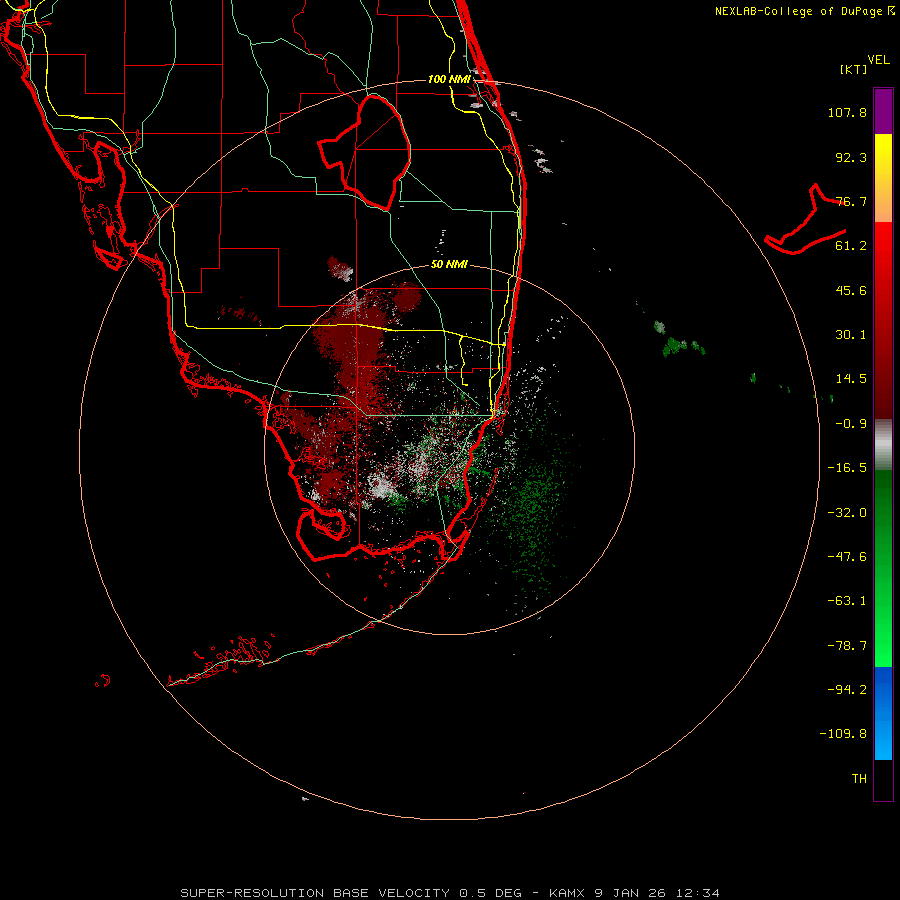Screen dimensions: 900x900
Task: Select the -16.5 velocity scale value
Action: click(x=847, y=468)
